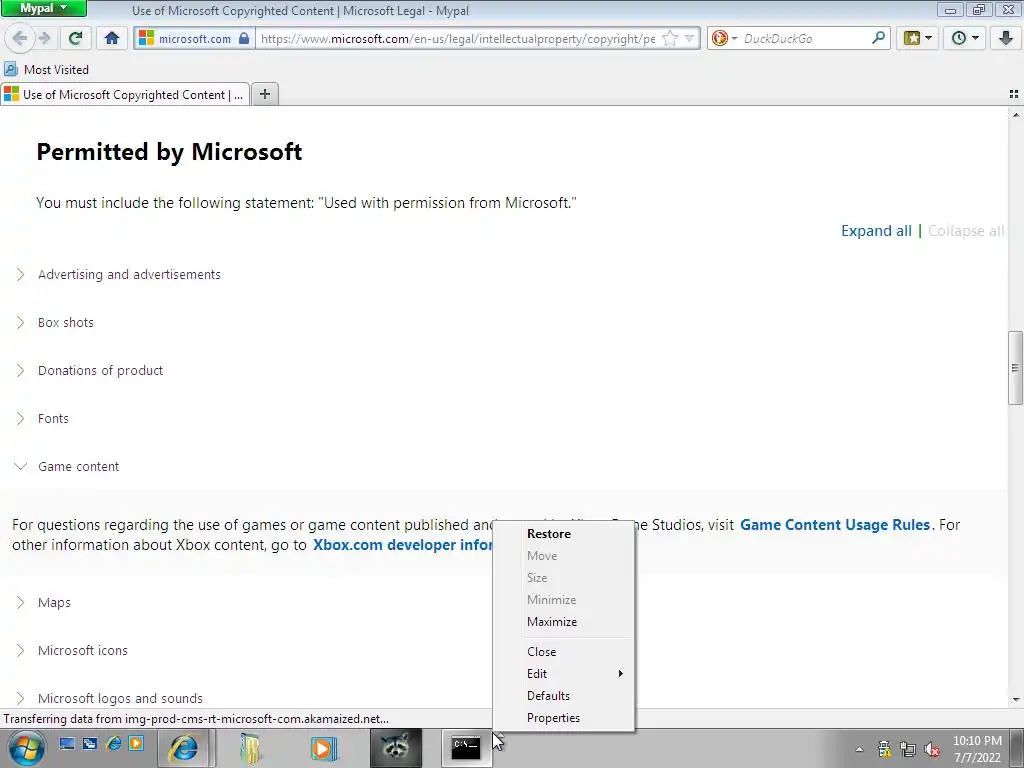Open Windows Media Player from the taskbar

324,748
